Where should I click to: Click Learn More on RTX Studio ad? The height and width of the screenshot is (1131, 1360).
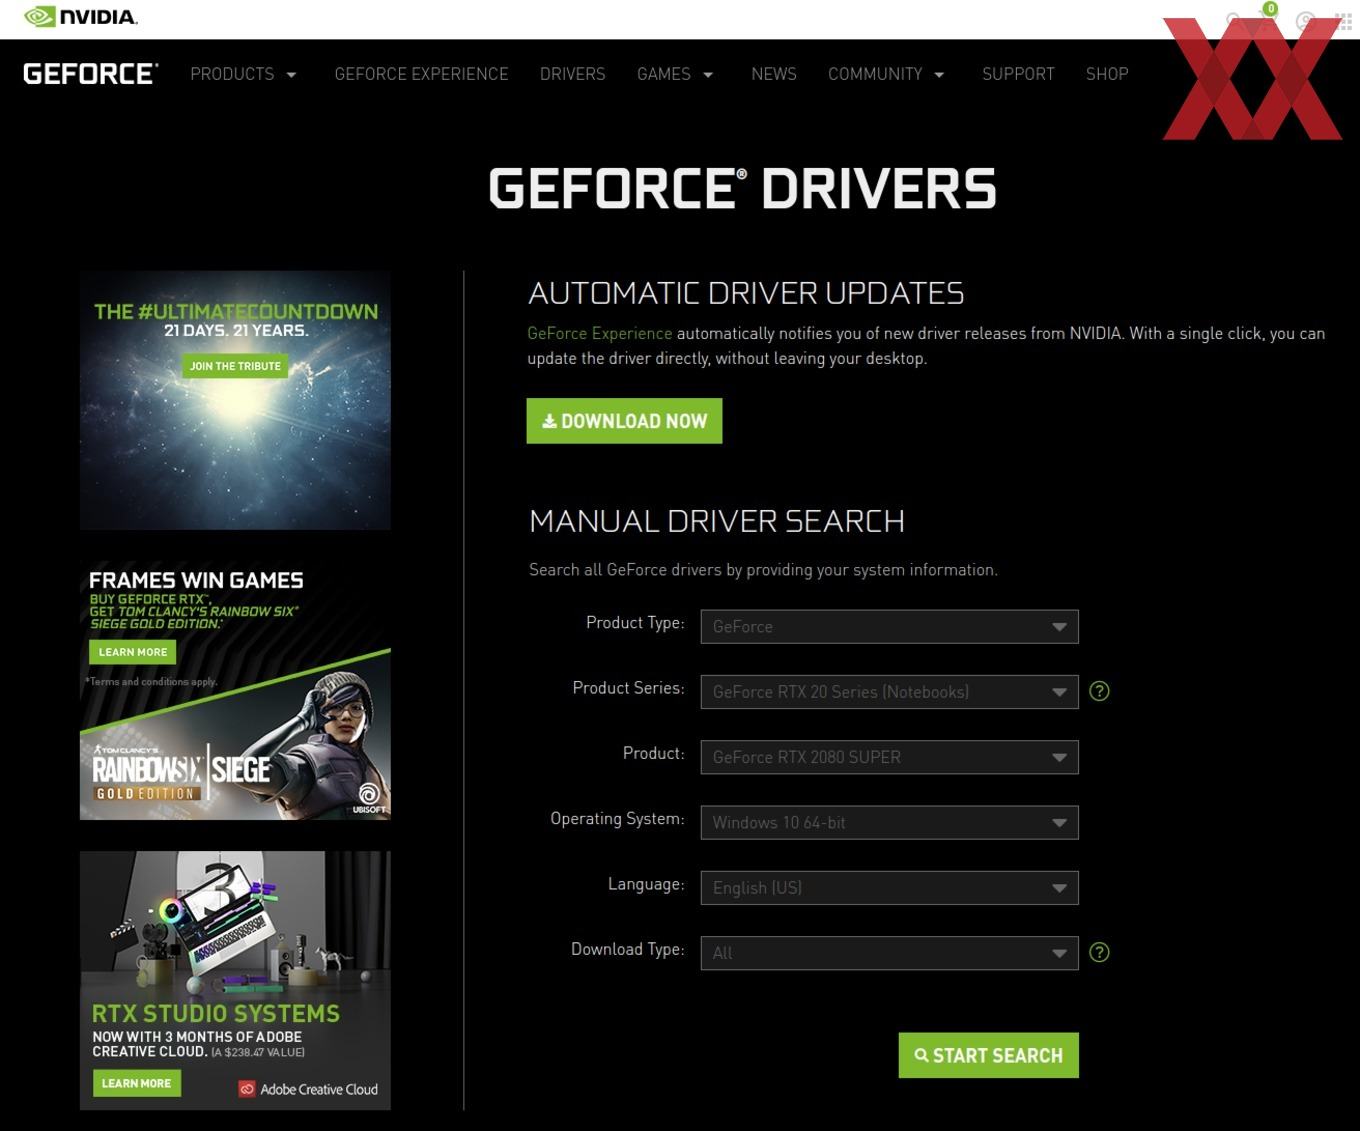point(136,1083)
